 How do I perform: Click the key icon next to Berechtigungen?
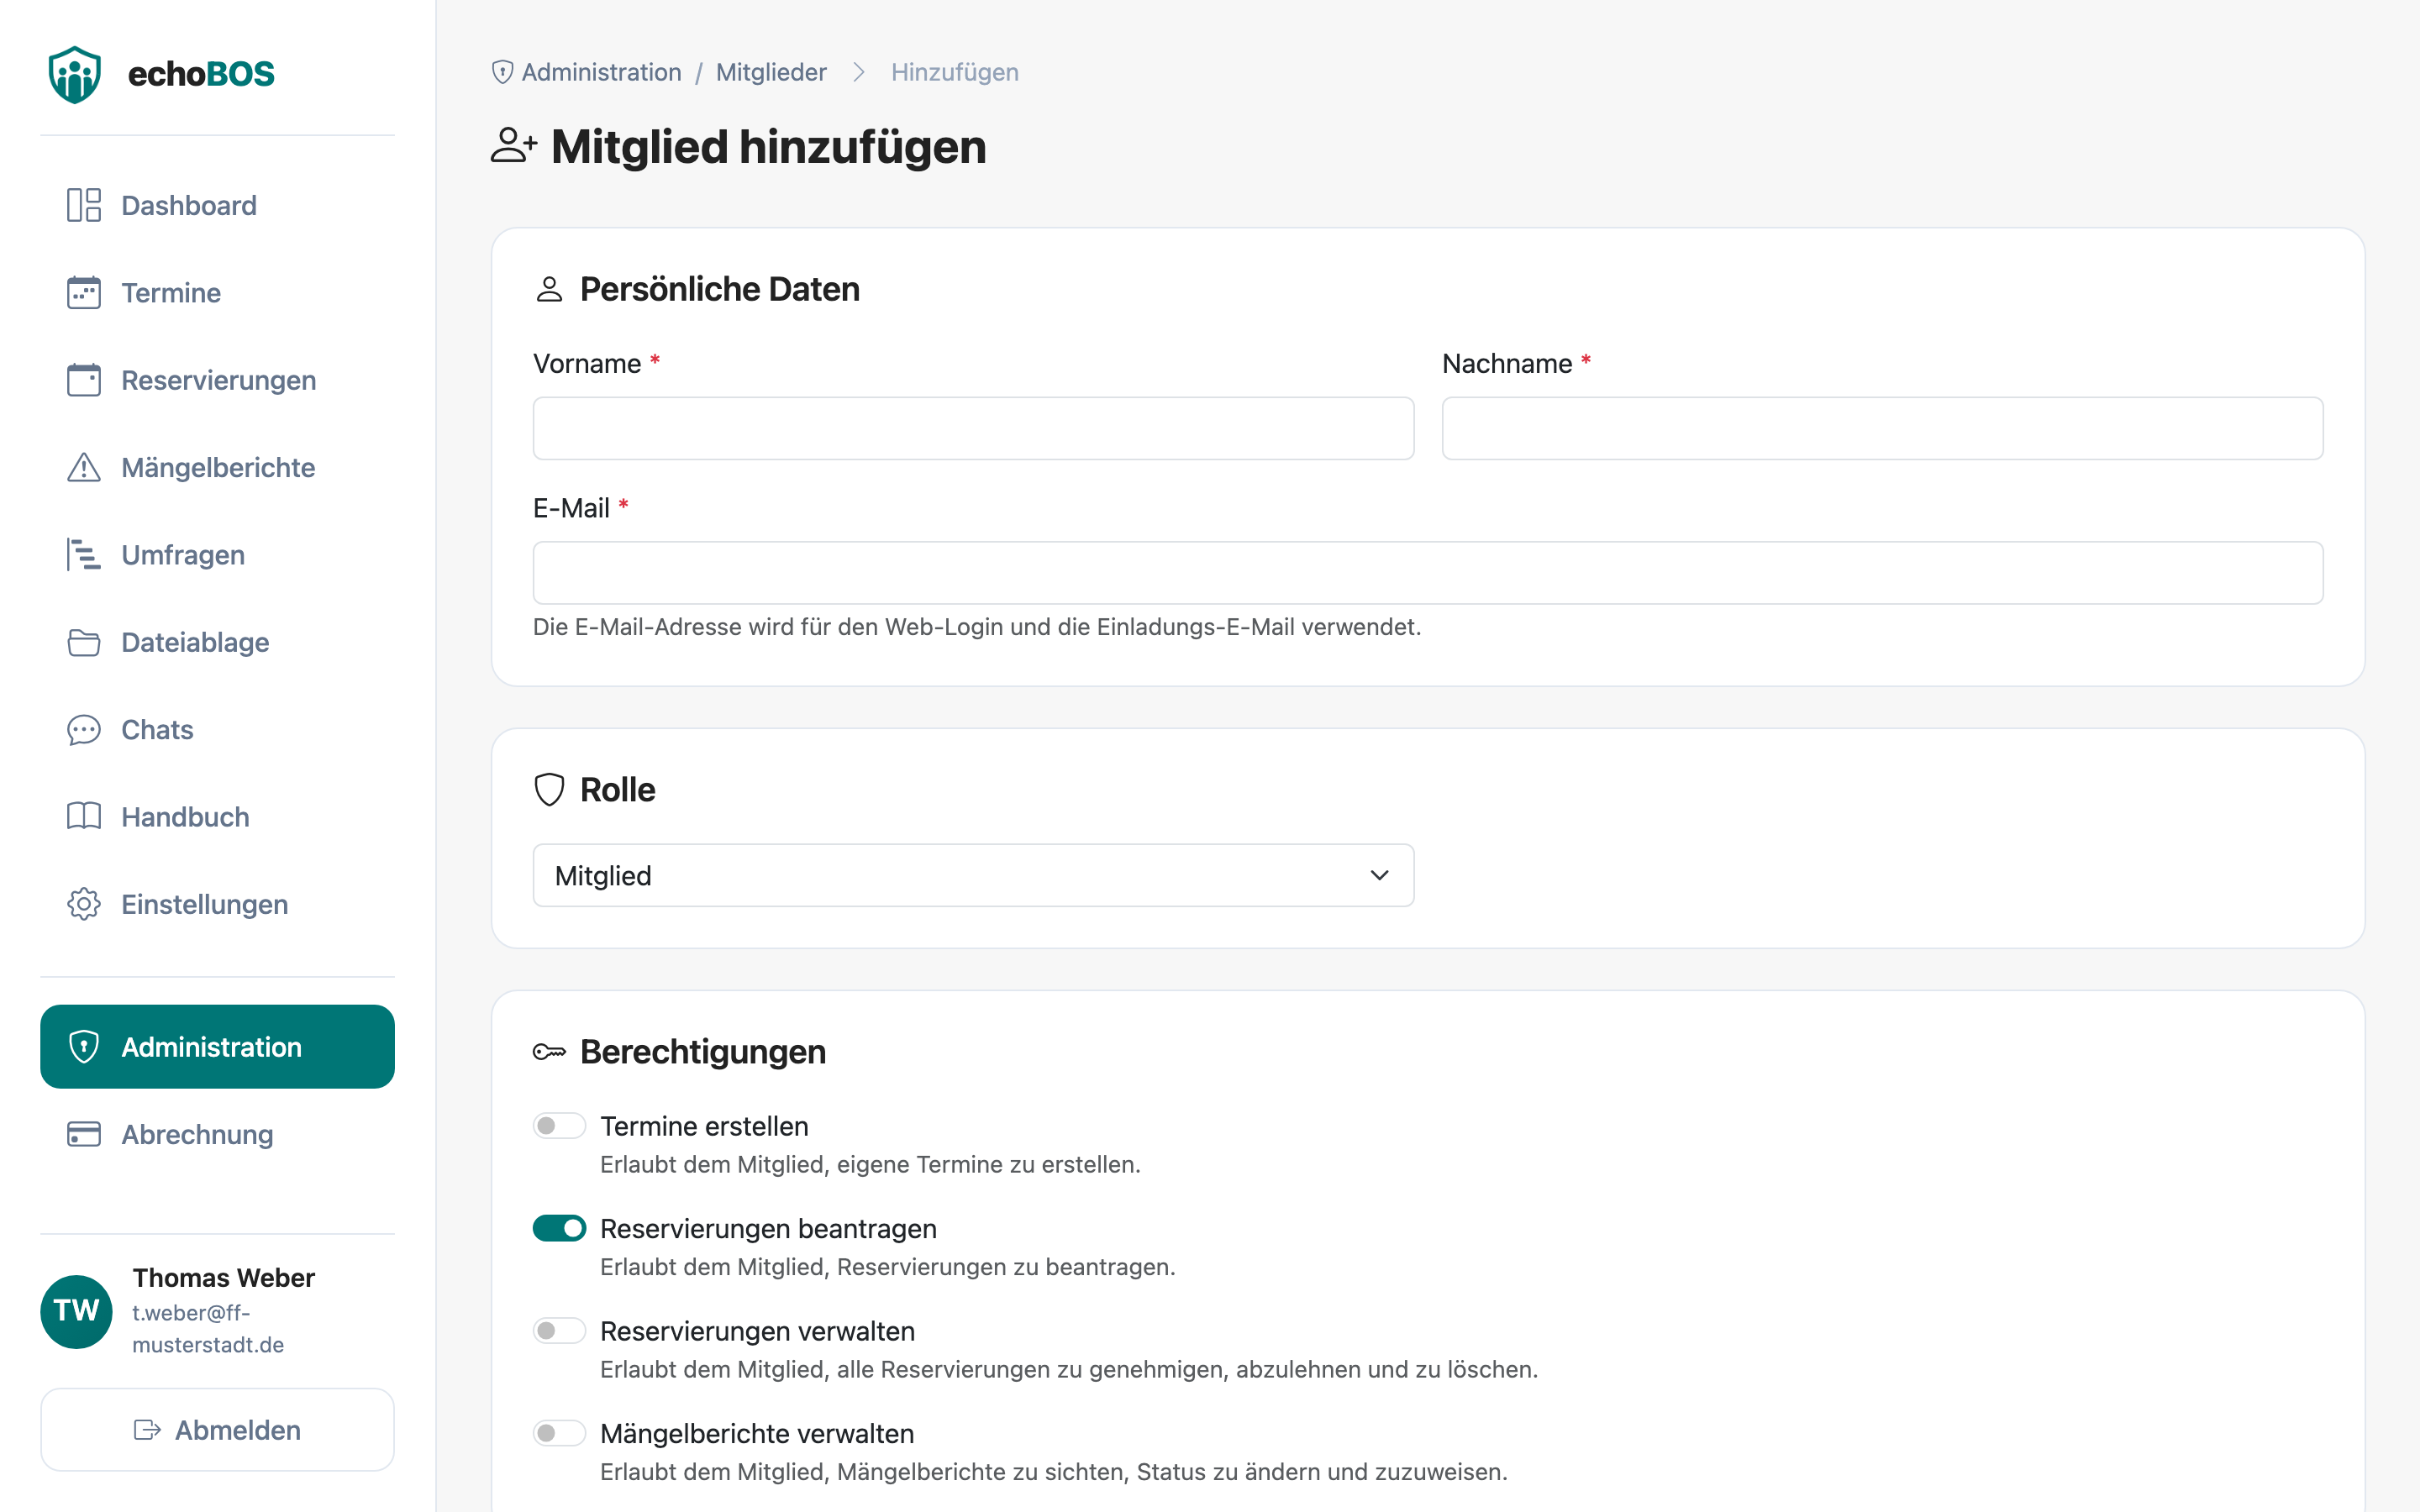point(549,1052)
